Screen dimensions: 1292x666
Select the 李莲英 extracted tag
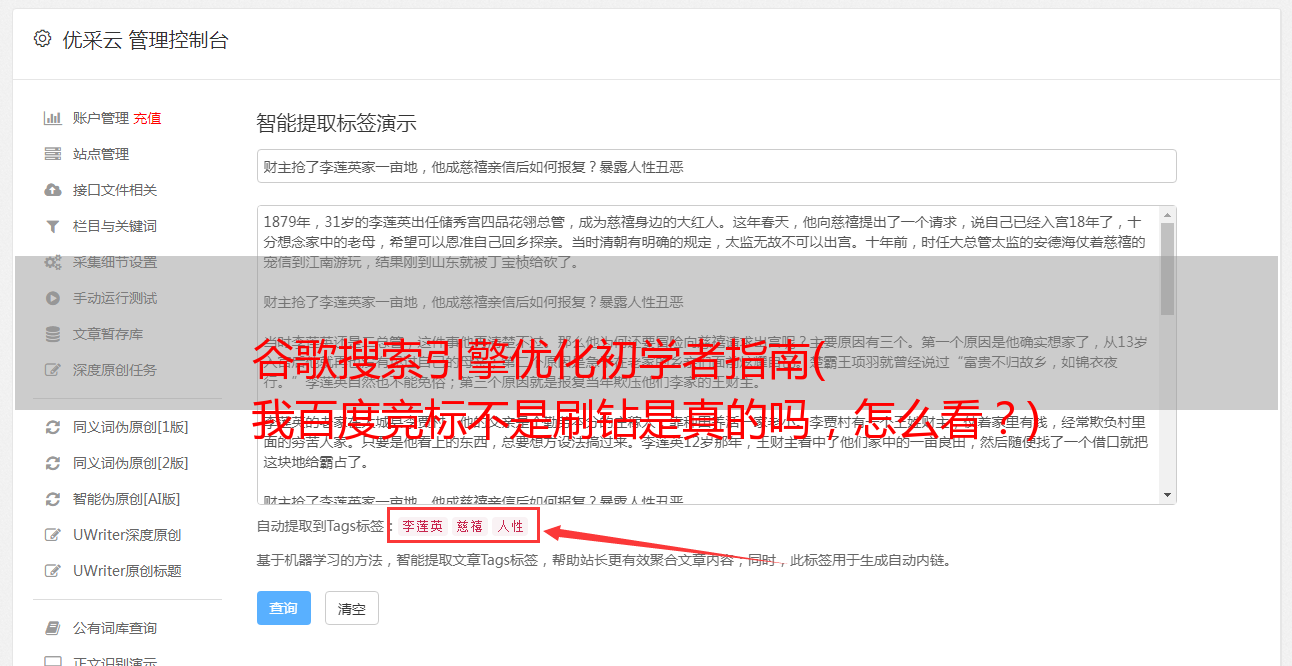point(422,526)
